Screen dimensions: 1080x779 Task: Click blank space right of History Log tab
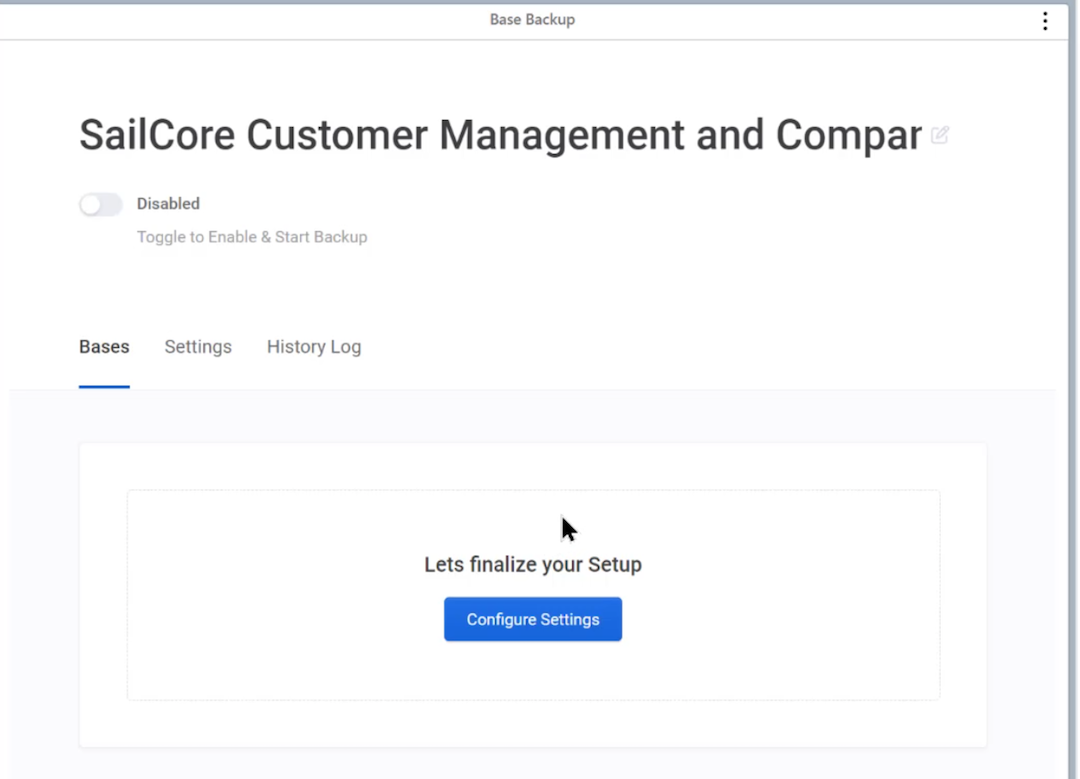[x=689, y=346]
